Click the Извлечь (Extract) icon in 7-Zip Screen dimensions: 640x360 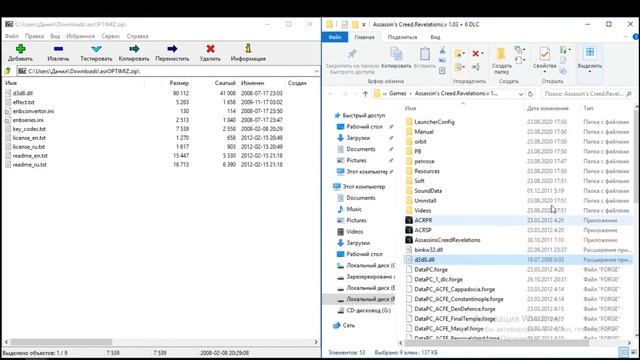click(58, 49)
